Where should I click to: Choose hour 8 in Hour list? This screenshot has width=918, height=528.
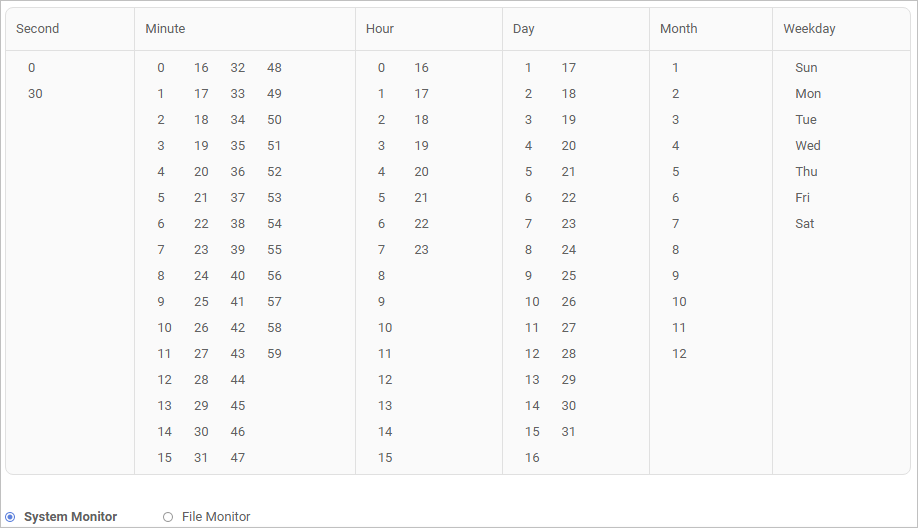pyautogui.click(x=382, y=276)
